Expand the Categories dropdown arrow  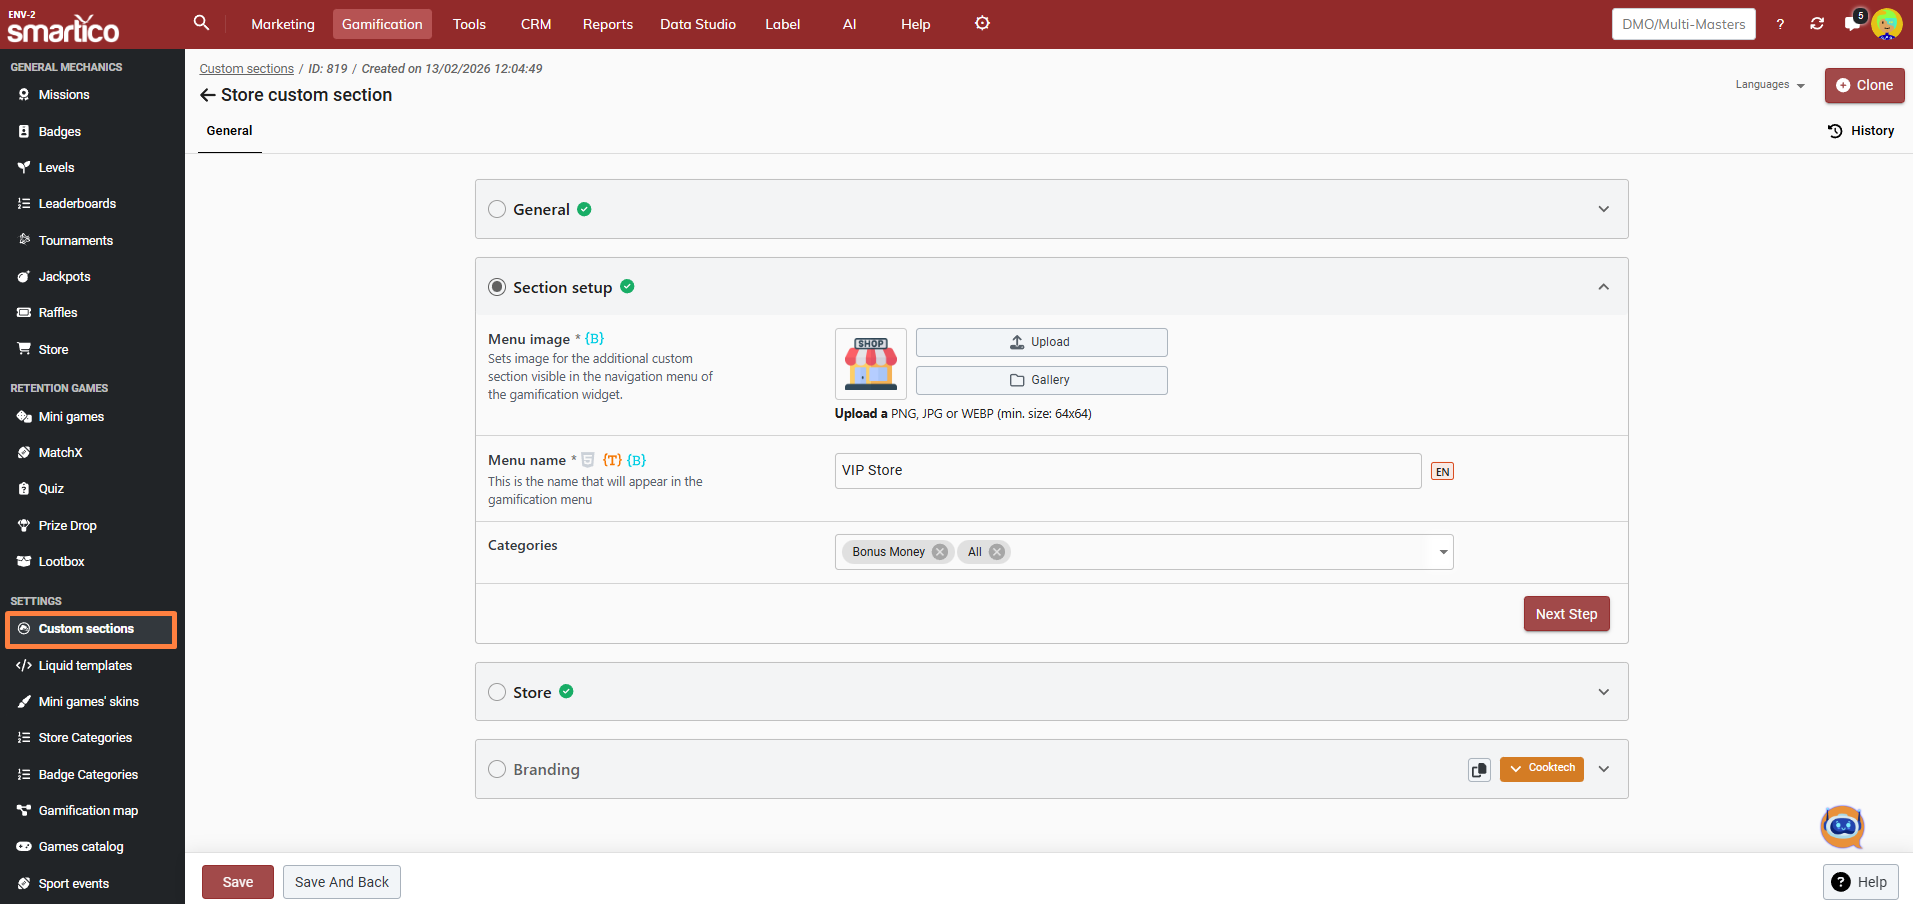click(1443, 552)
